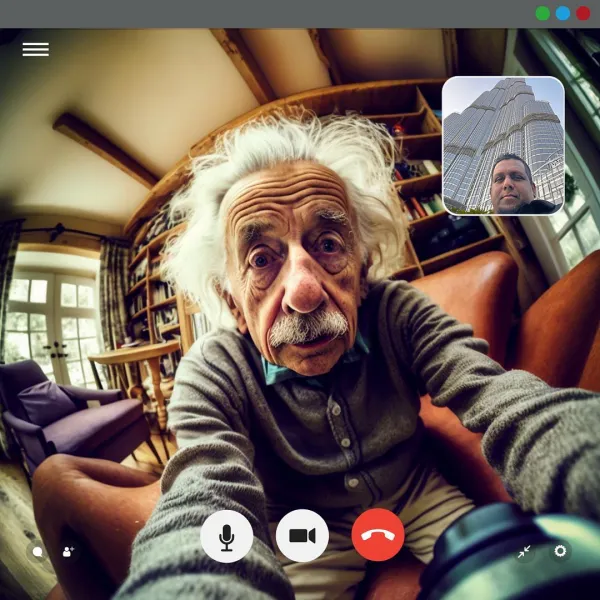Click the microphone icon in the white circle
Screen dimensions: 600x600
227,536
